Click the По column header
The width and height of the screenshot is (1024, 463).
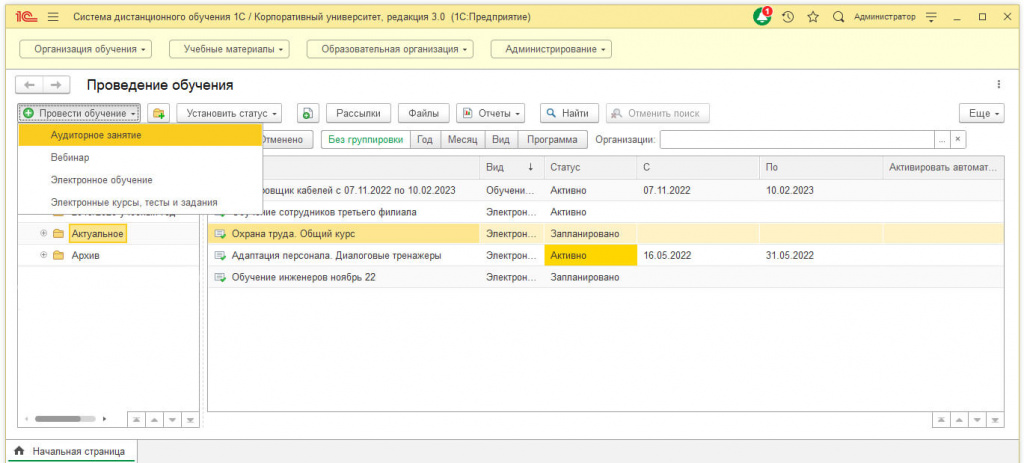(x=821, y=168)
